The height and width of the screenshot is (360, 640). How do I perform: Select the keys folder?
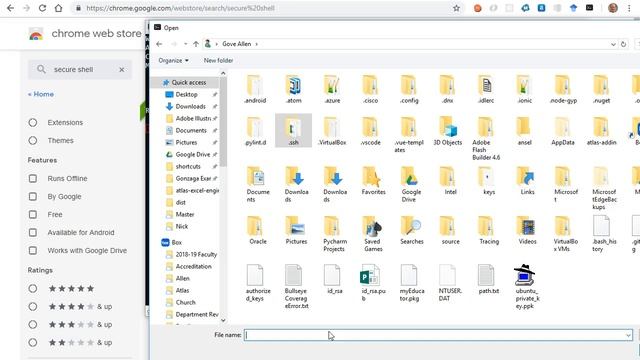click(x=489, y=180)
